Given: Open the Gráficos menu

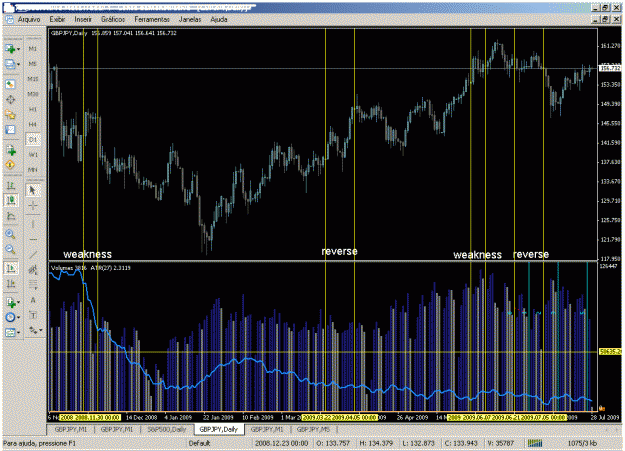Looking at the screenshot, I should coord(113,20).
